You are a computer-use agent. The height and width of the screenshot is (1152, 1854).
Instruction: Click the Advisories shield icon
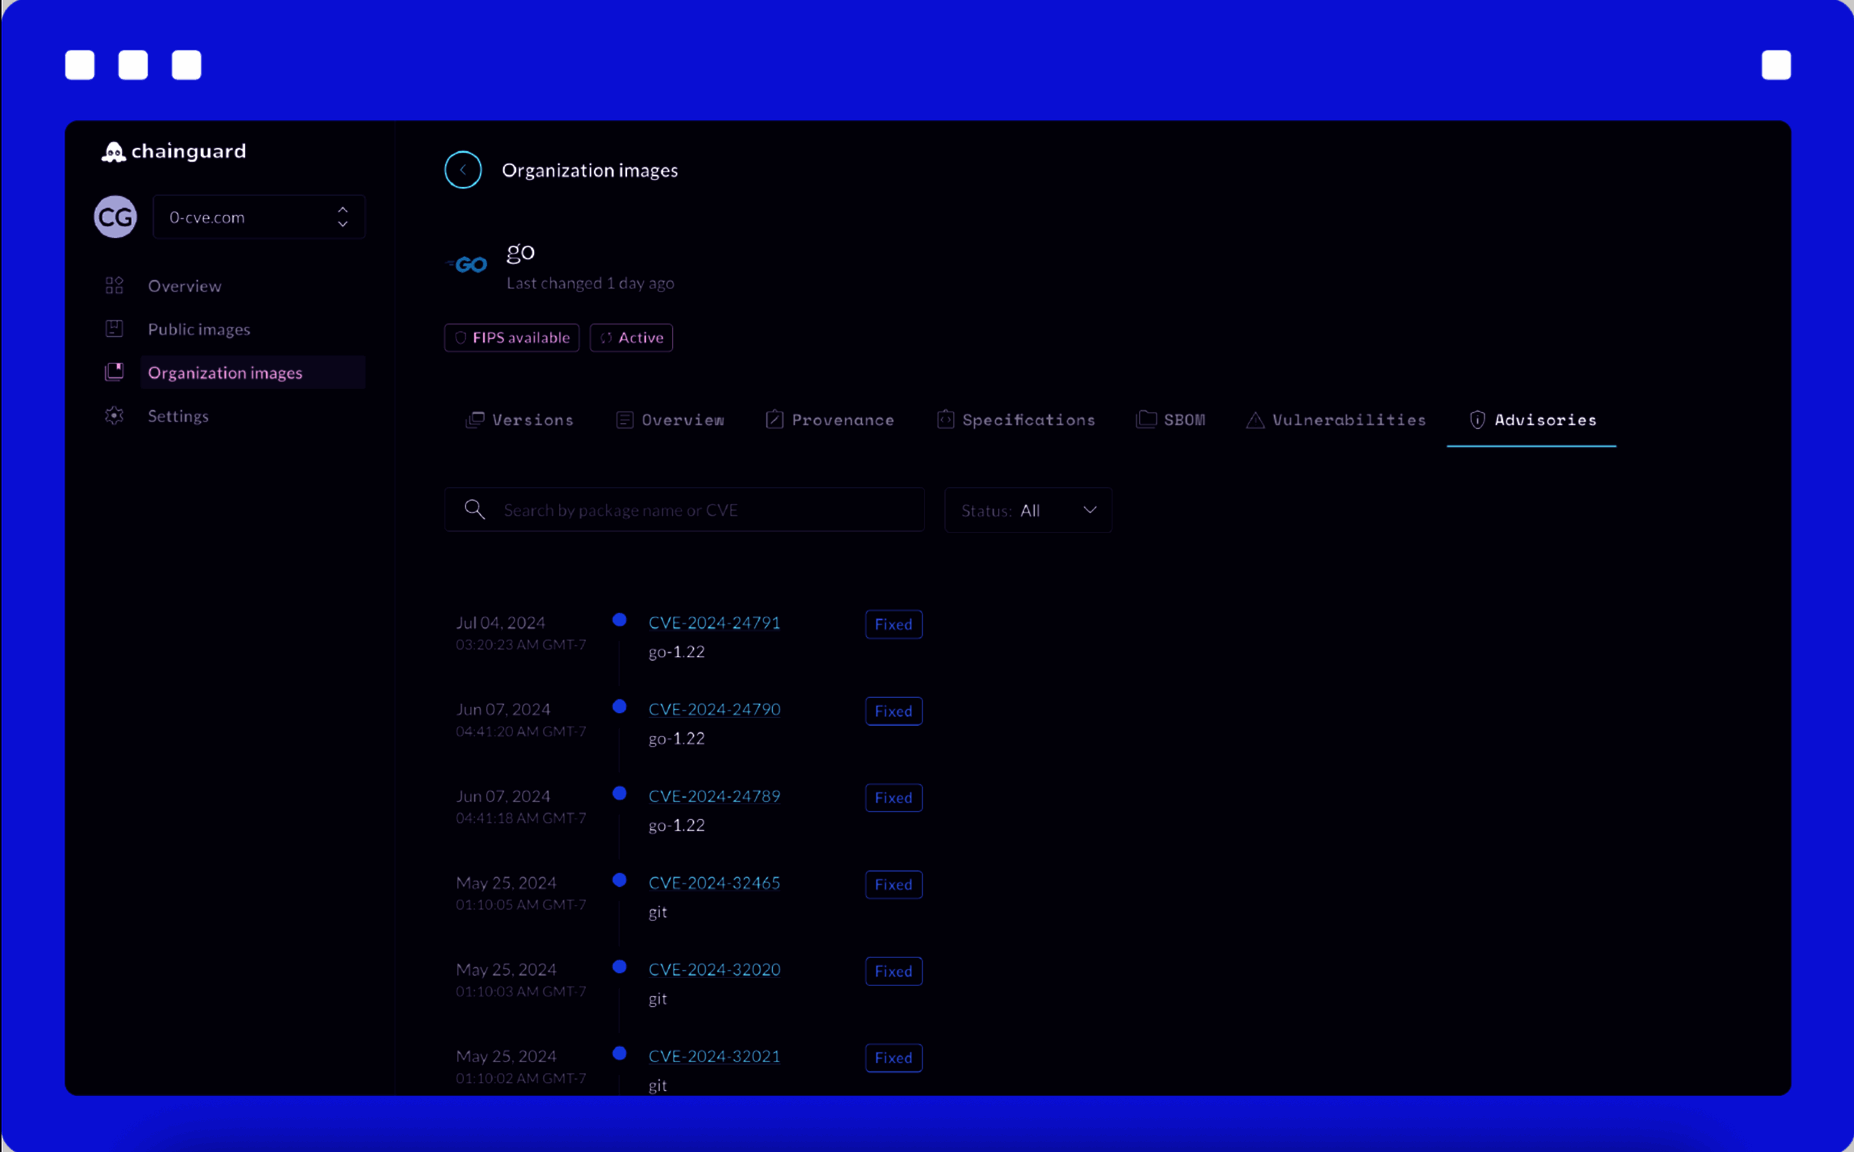[1478, 419]
